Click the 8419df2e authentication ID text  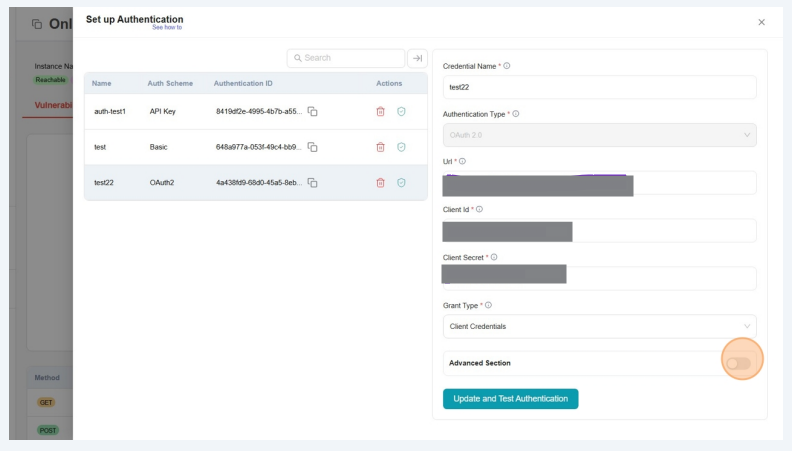click(x=259, y=112)
